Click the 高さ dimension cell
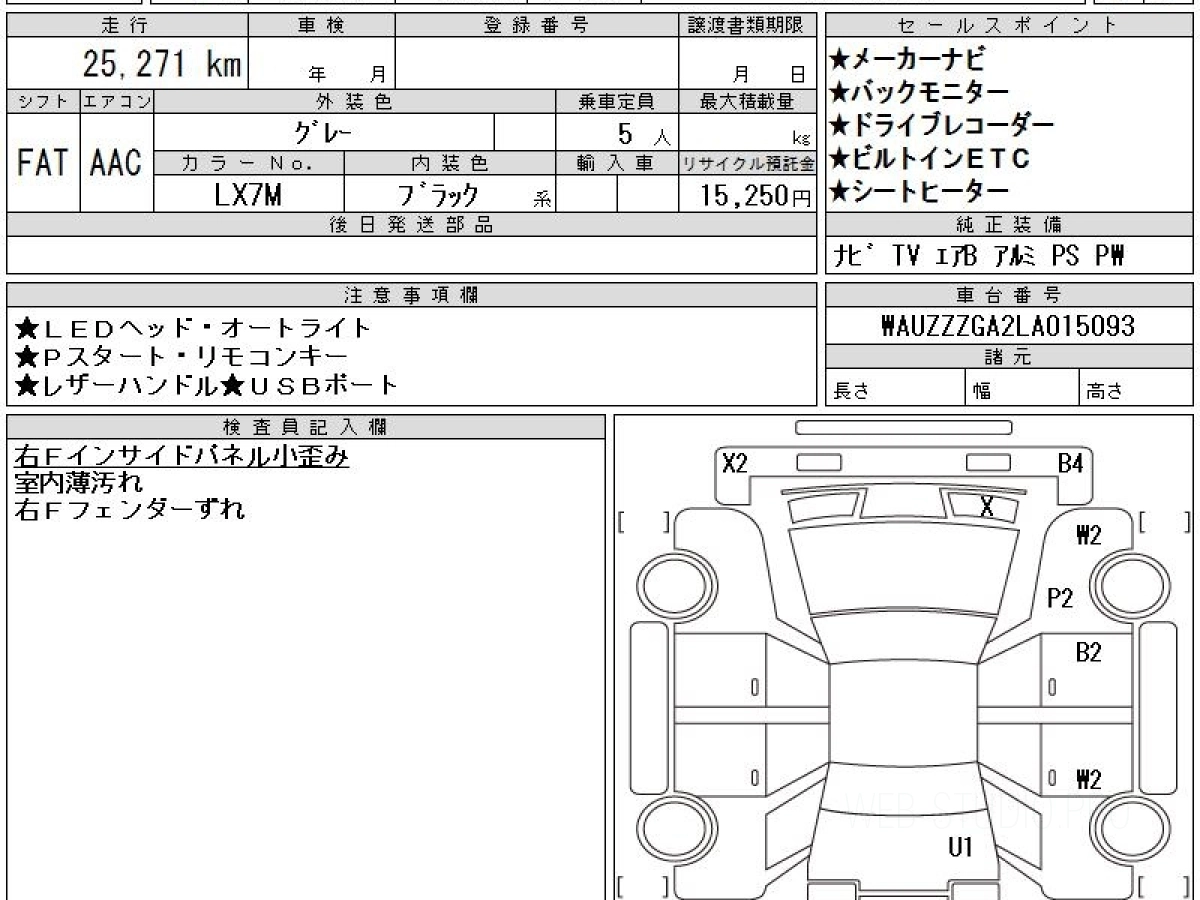Image resolution: width=1200 pixels, height=900 pixels. tap(1136, 388)
